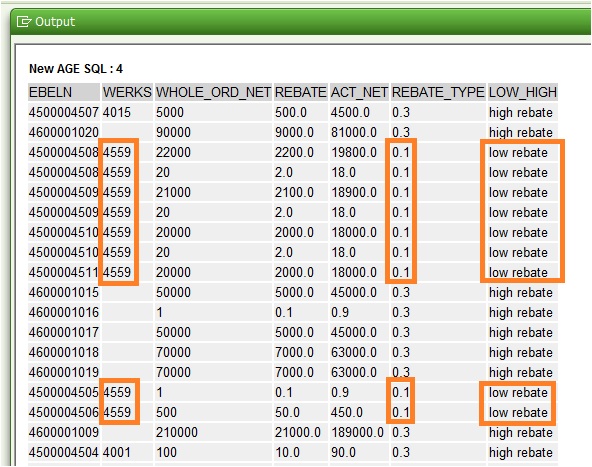592x467 pixels.
Task: Click the REBATE_TYPE column header
Action: 438,92
